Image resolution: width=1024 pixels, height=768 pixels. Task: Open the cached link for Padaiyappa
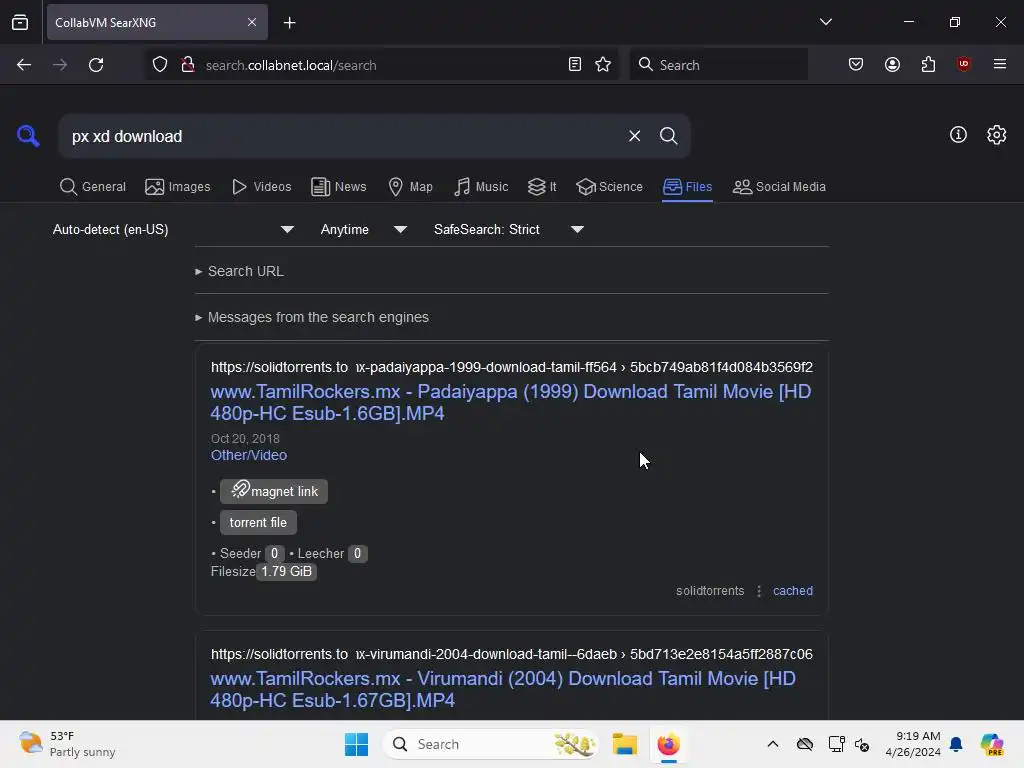pos(793,590)
